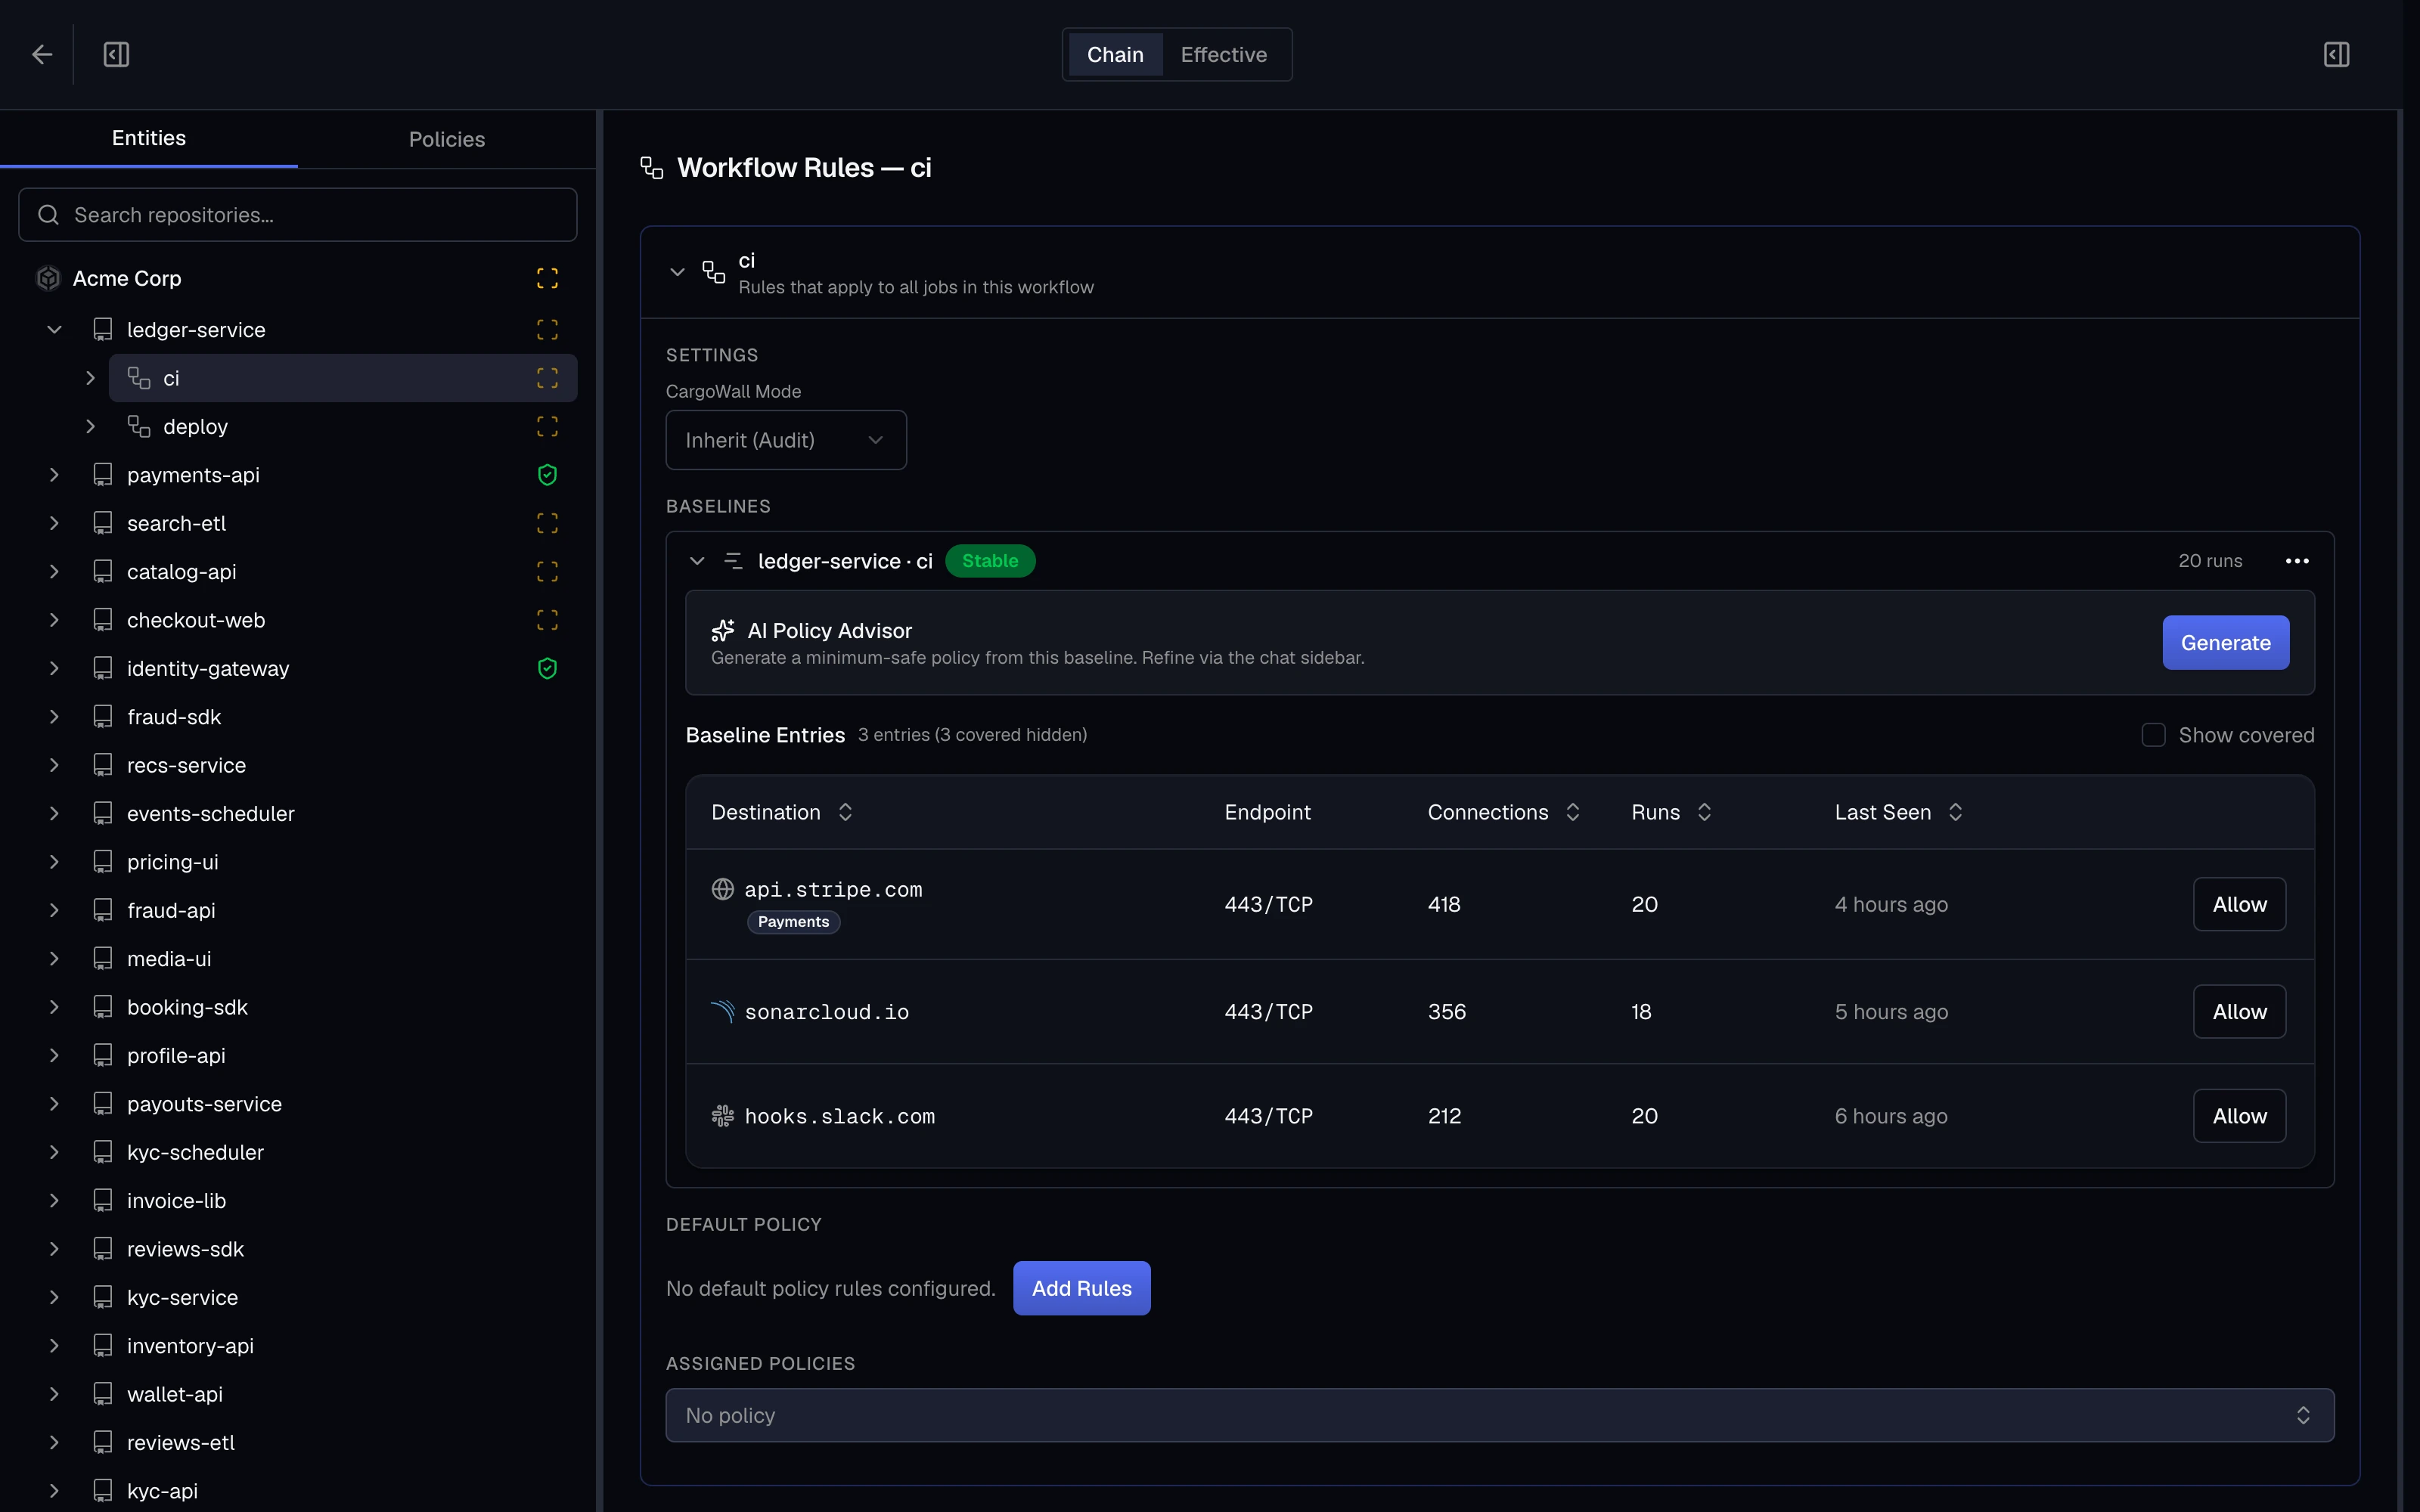The image size is (2420, 1512).
Task: Allow the api.stripe.com destination
Action: click(2239, 904)
